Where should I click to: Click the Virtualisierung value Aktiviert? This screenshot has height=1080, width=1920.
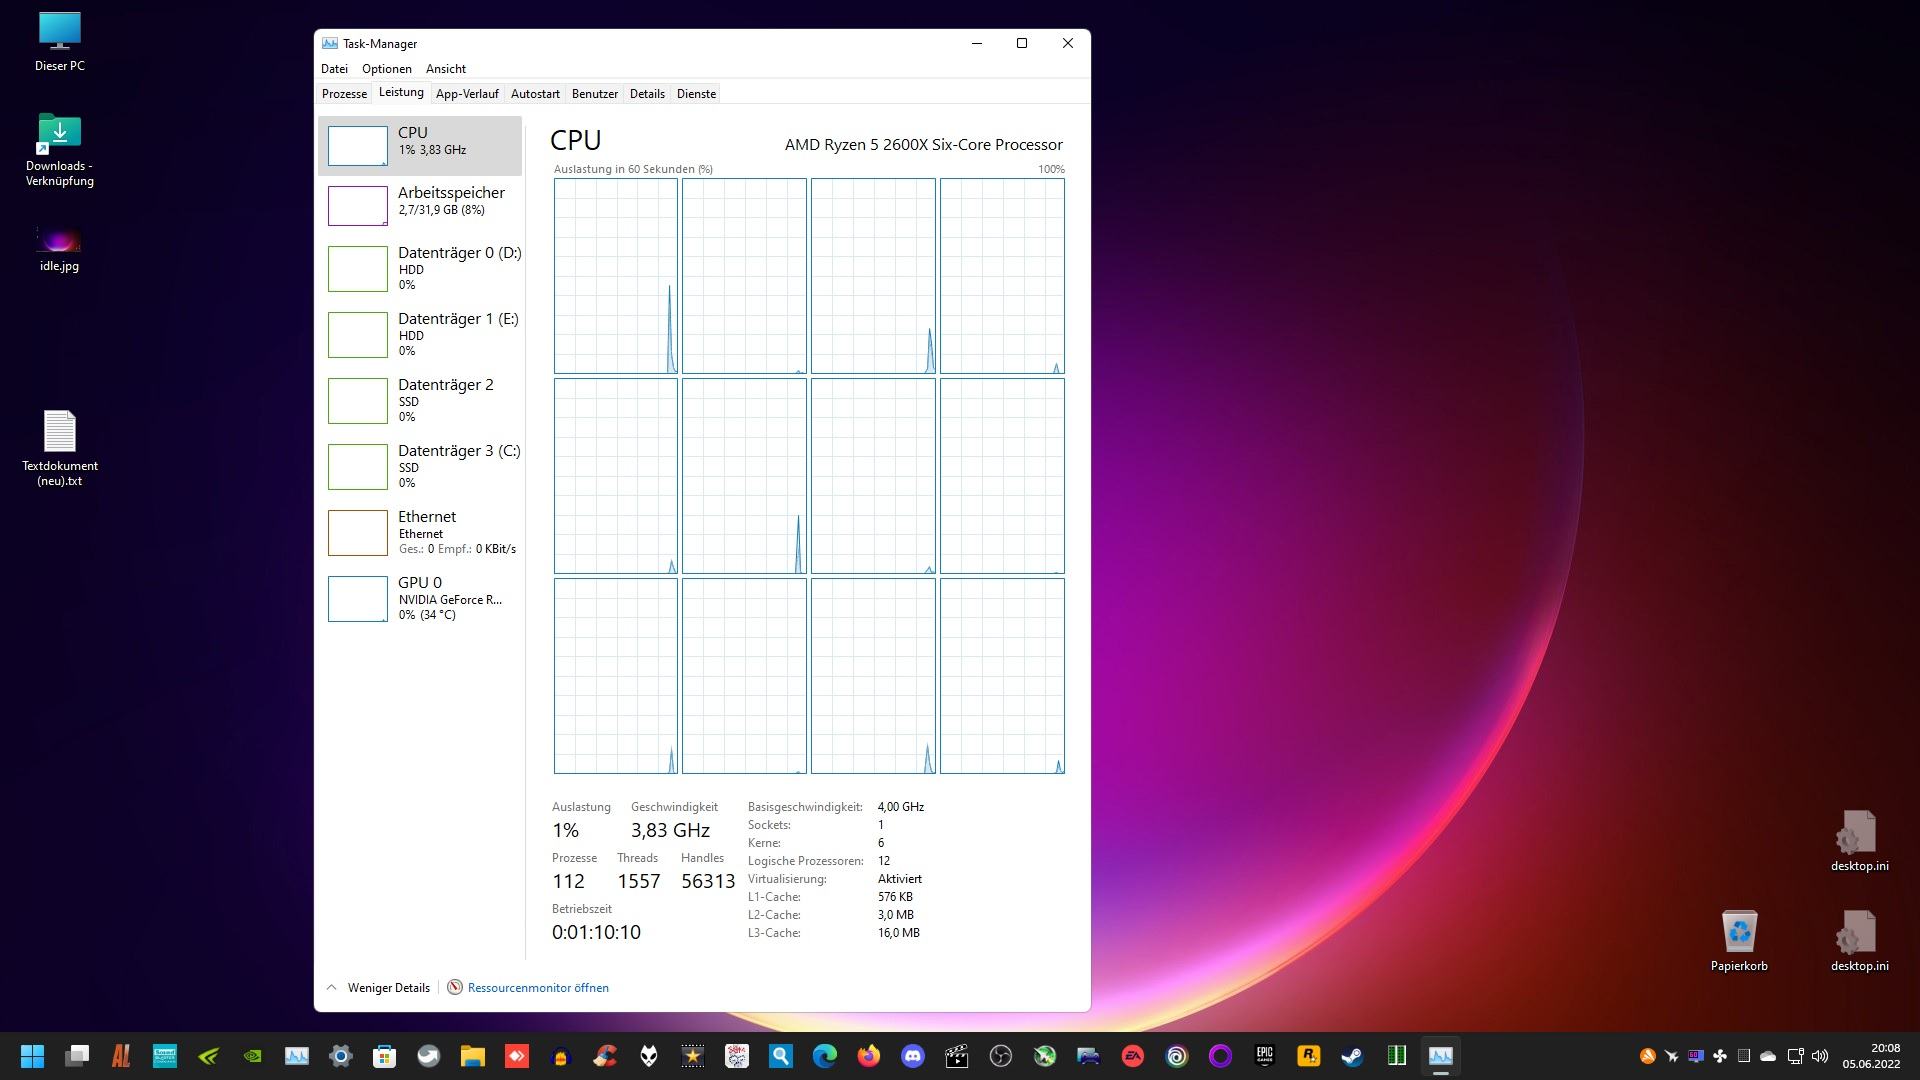click(900, 879)
